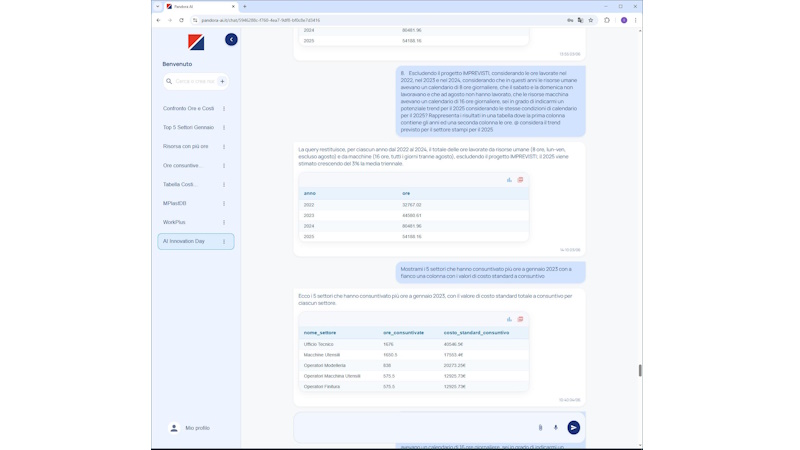Open the browser profile avatar

coord(624,20)
